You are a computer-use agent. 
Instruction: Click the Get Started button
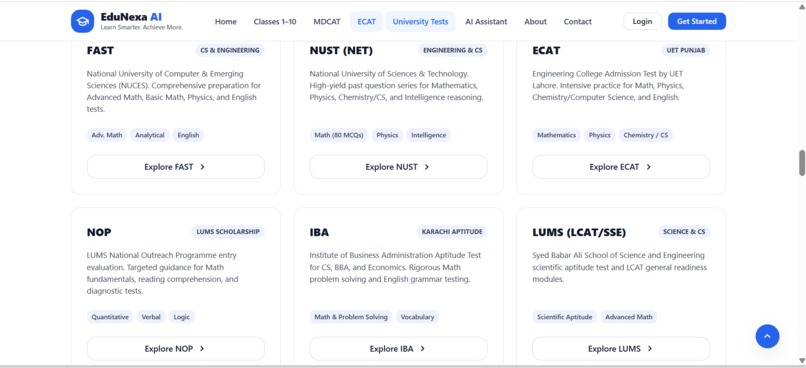(x=697, y=21)
